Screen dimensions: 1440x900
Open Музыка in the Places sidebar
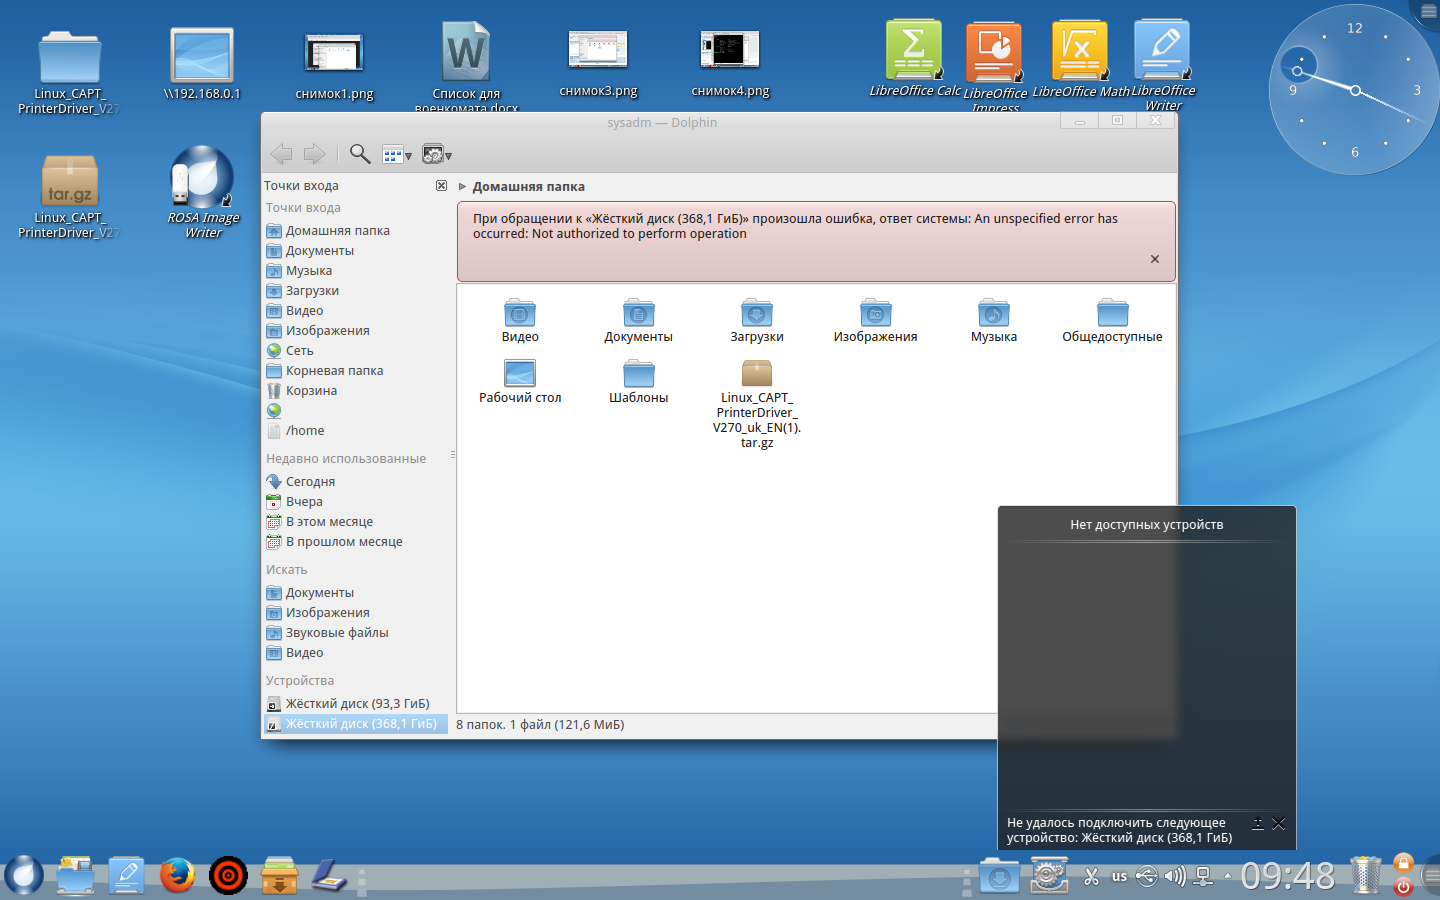pos(356,271)
